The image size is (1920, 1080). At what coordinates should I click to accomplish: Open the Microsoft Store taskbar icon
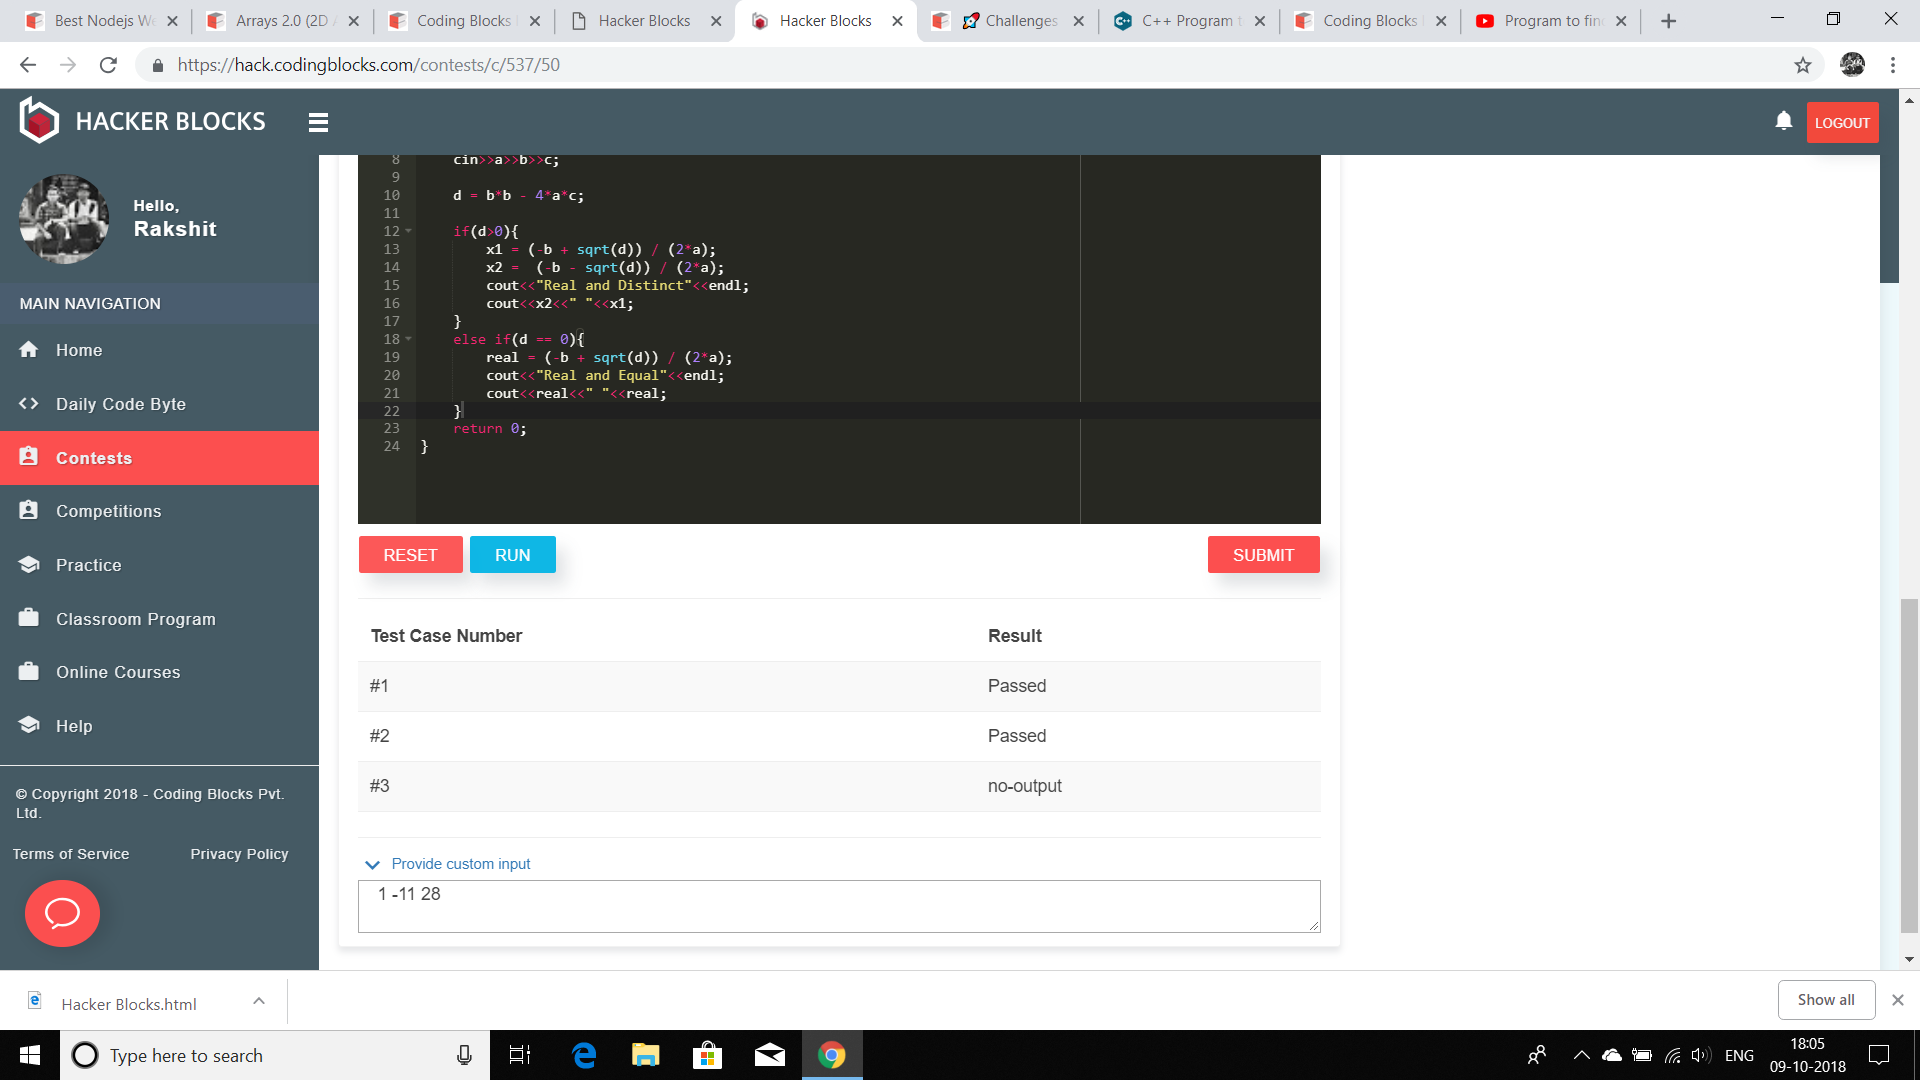point(707,1055)
